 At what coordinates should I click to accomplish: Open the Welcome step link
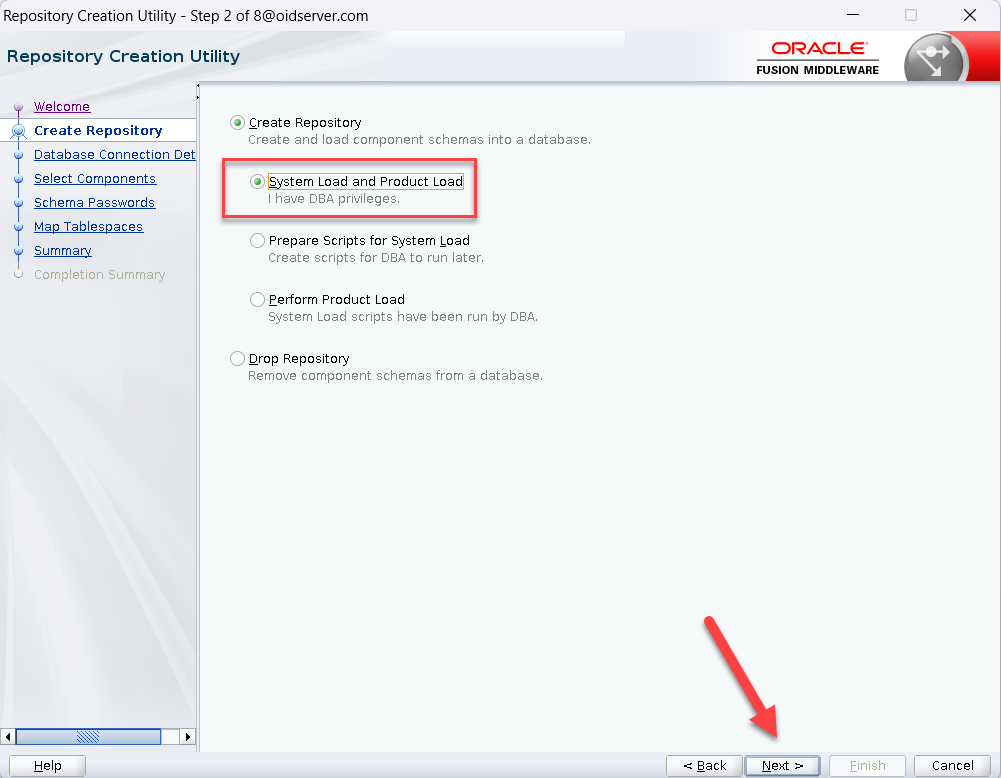(x=62, y=107)
